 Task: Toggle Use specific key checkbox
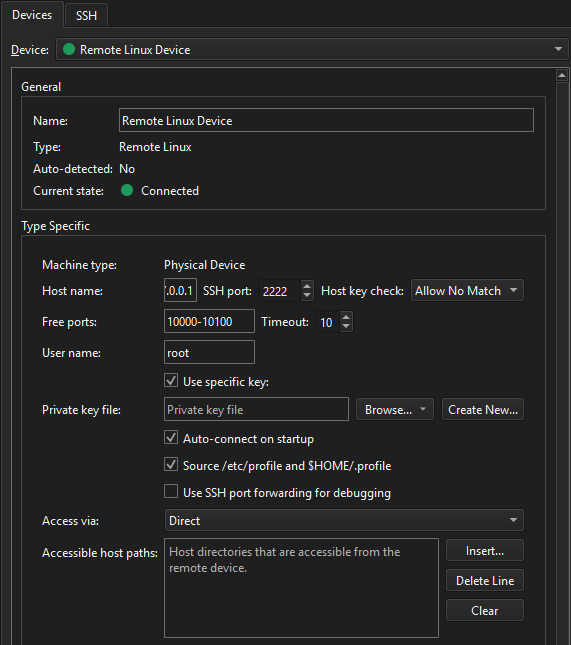coord(171,381)
